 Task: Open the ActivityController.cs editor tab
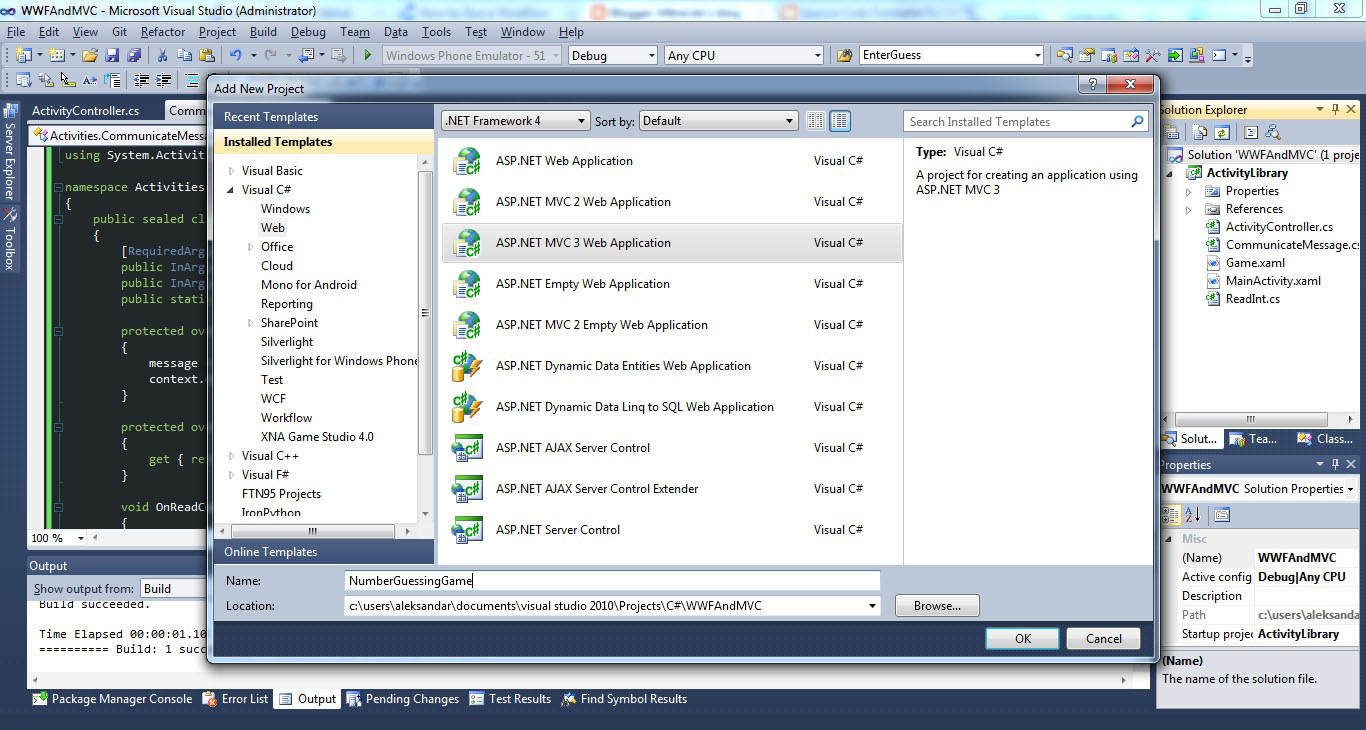tap(85, 111)
